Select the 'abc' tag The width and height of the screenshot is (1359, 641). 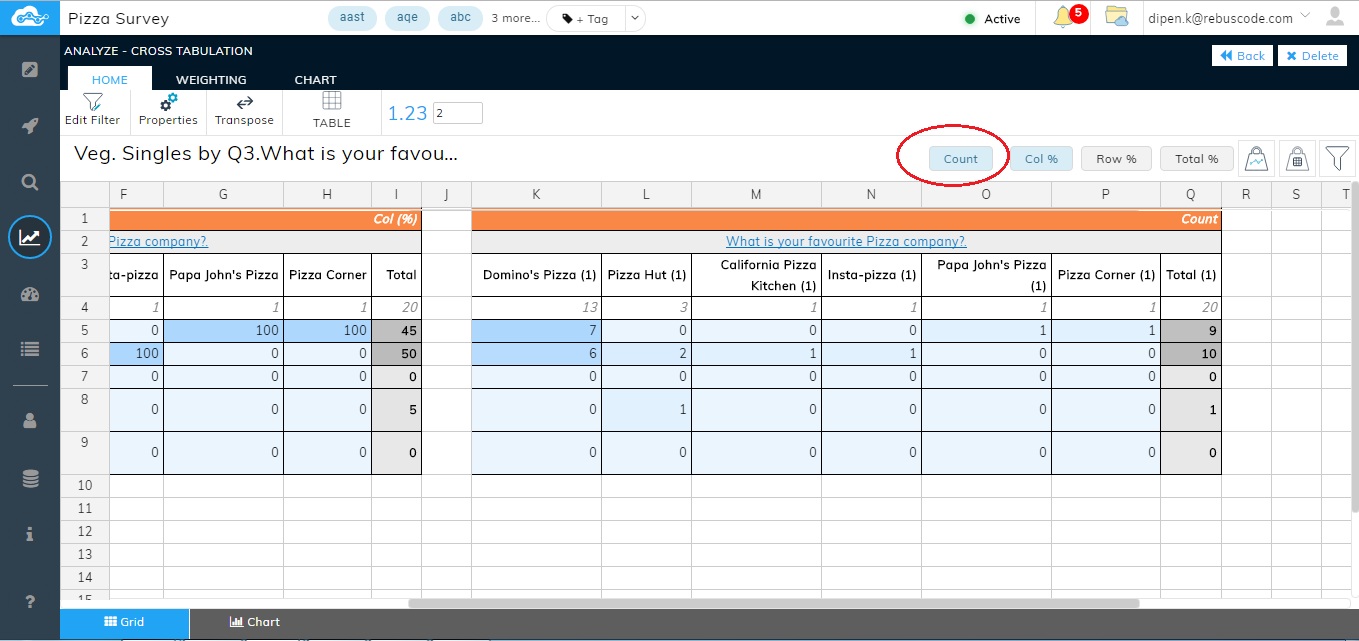(x=461, y=18)
